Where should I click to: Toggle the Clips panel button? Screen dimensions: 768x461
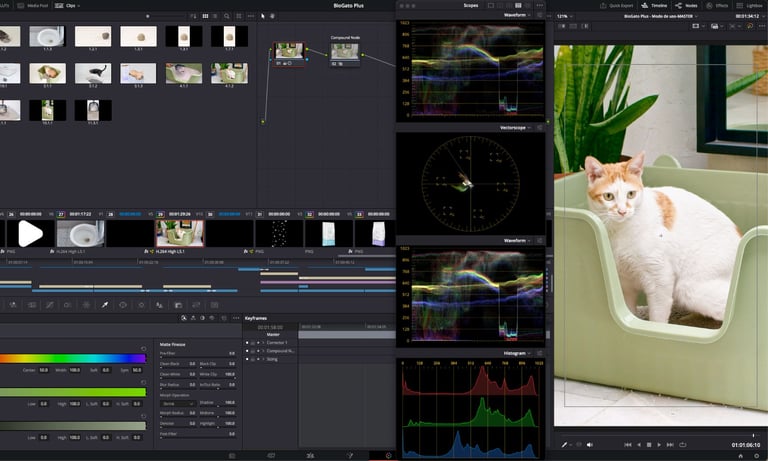(65, 6)
